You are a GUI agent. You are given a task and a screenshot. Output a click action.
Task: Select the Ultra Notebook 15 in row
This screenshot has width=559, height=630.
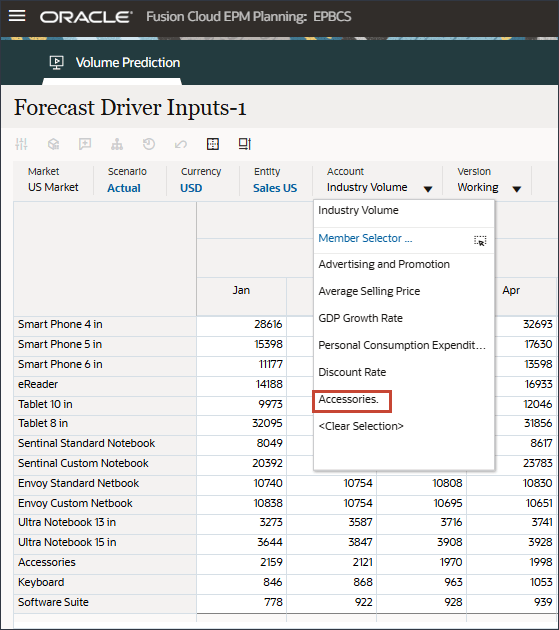(x=105, y=544)
